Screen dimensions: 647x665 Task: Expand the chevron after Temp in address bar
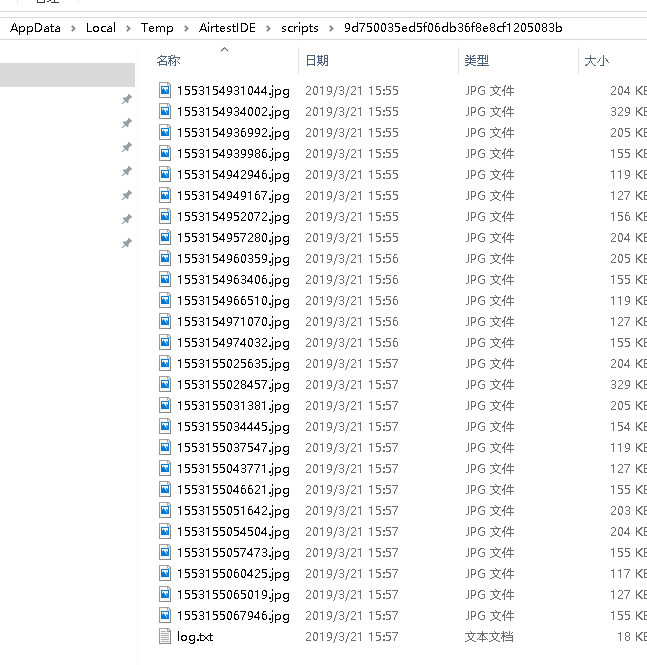click(x=186, y=28)
